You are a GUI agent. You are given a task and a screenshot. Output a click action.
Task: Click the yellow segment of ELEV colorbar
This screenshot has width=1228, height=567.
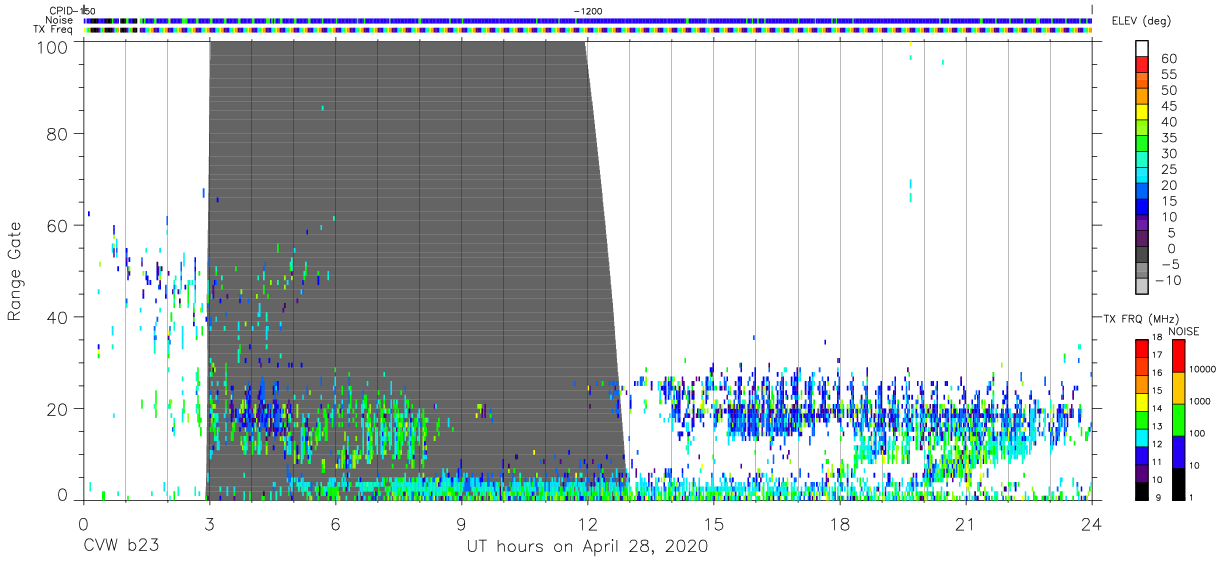click(x=1142, y=110)
